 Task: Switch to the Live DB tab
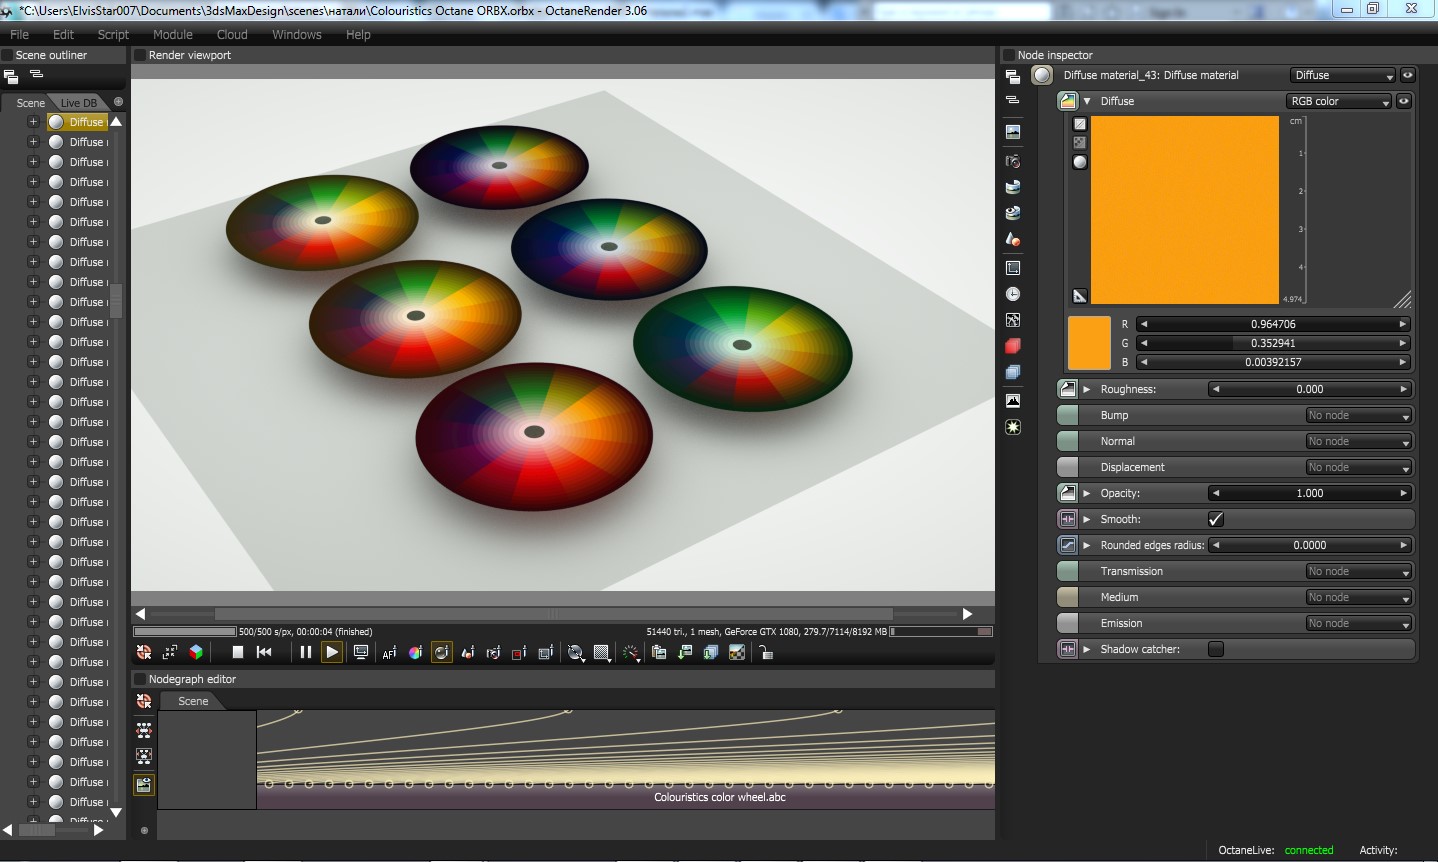[79, 103]
